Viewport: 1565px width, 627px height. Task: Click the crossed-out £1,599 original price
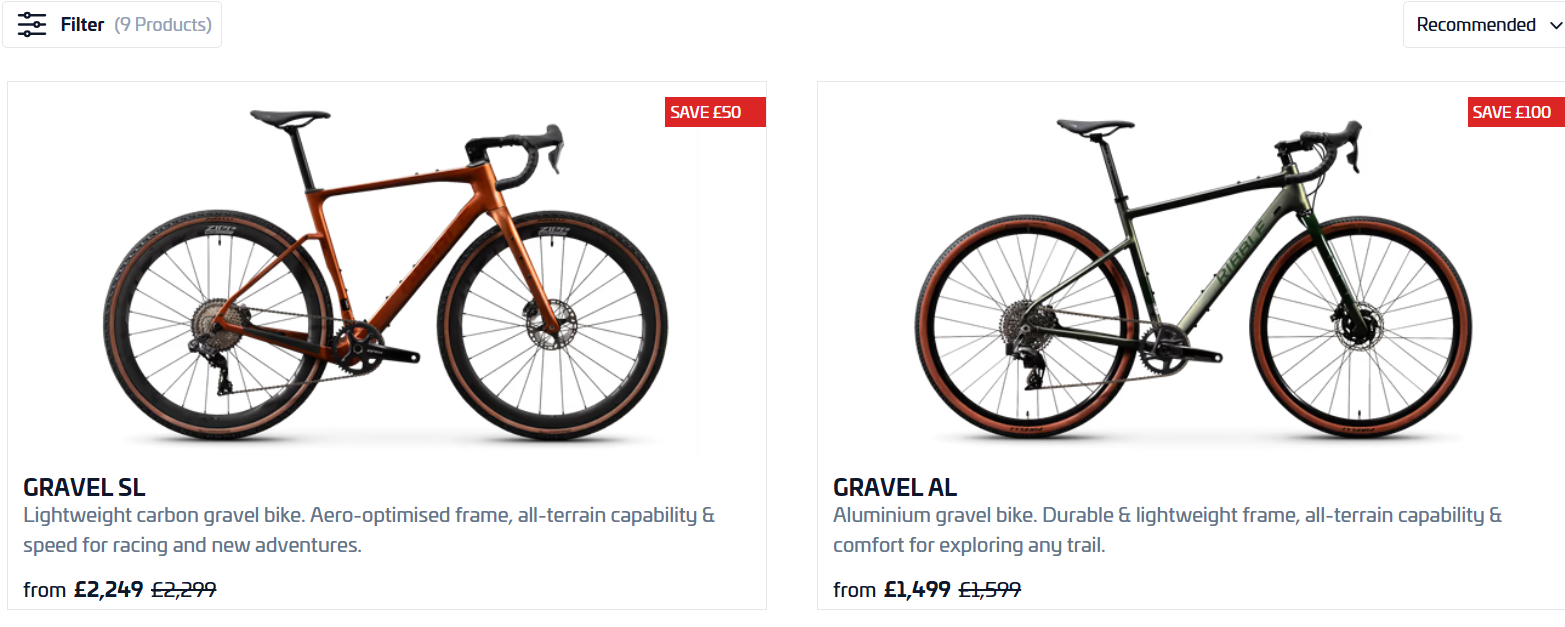(990, 590)
